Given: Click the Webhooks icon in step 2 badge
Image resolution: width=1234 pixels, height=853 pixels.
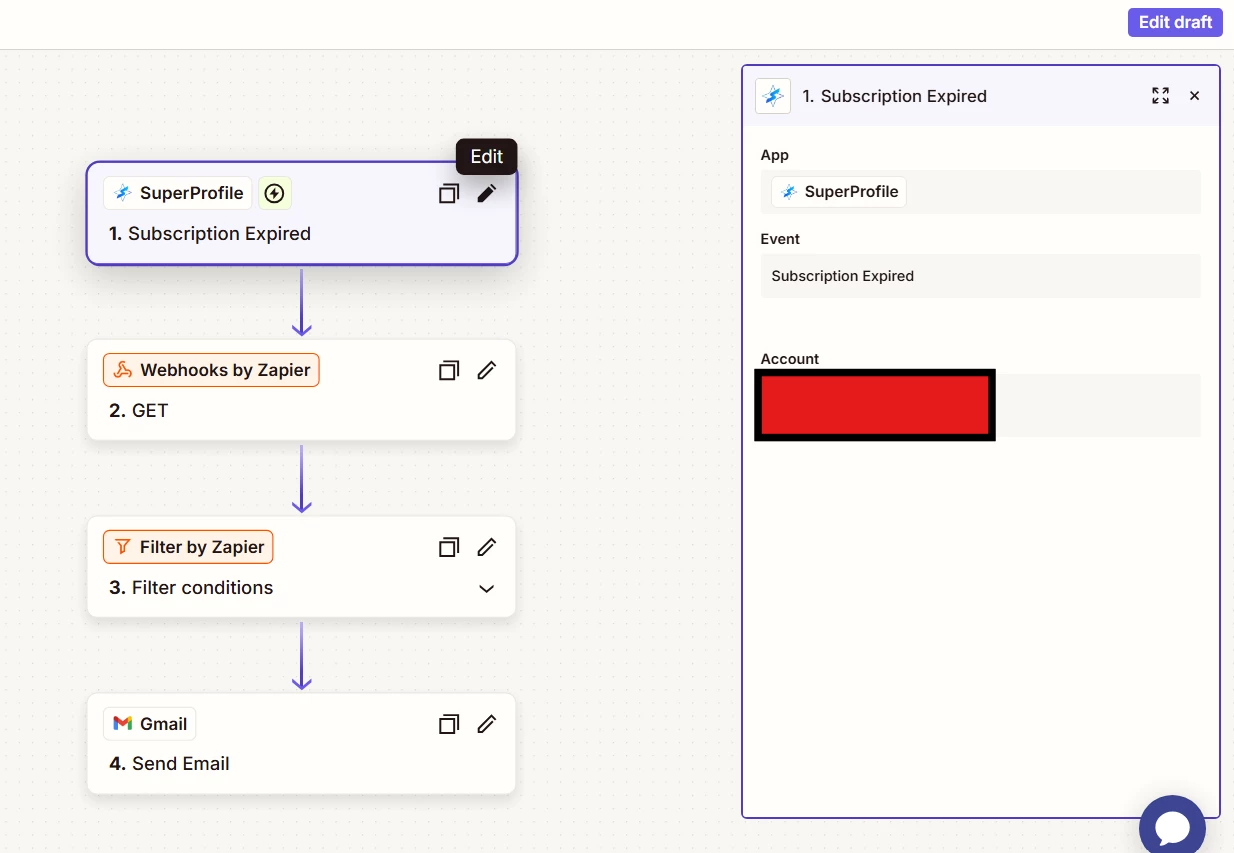Looking at the screenshot, I should pyautogui.click(x=123, y=370).
